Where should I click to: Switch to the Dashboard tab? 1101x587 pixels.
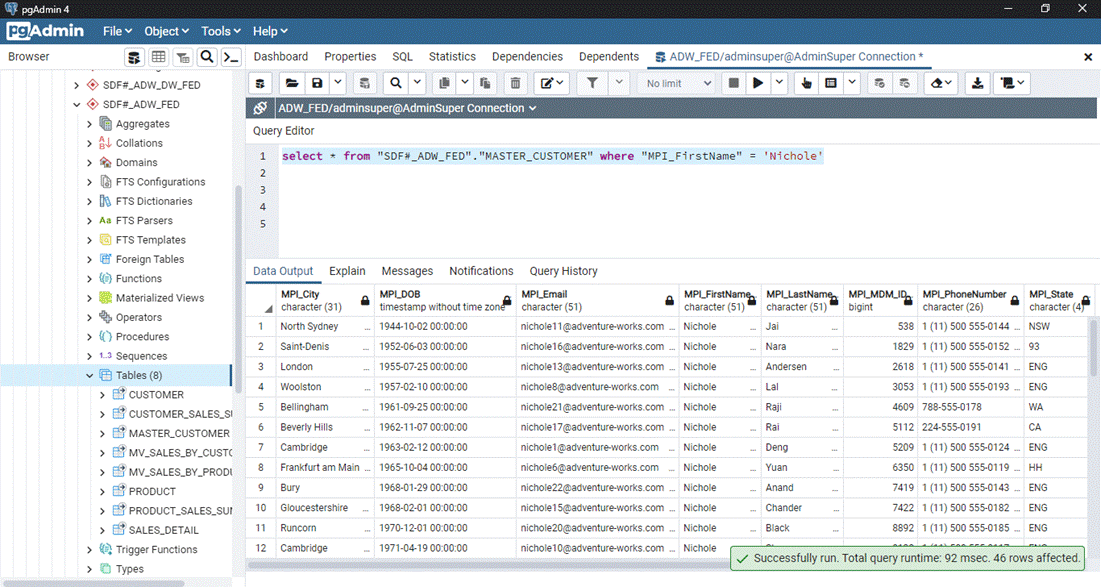point(281,57)
